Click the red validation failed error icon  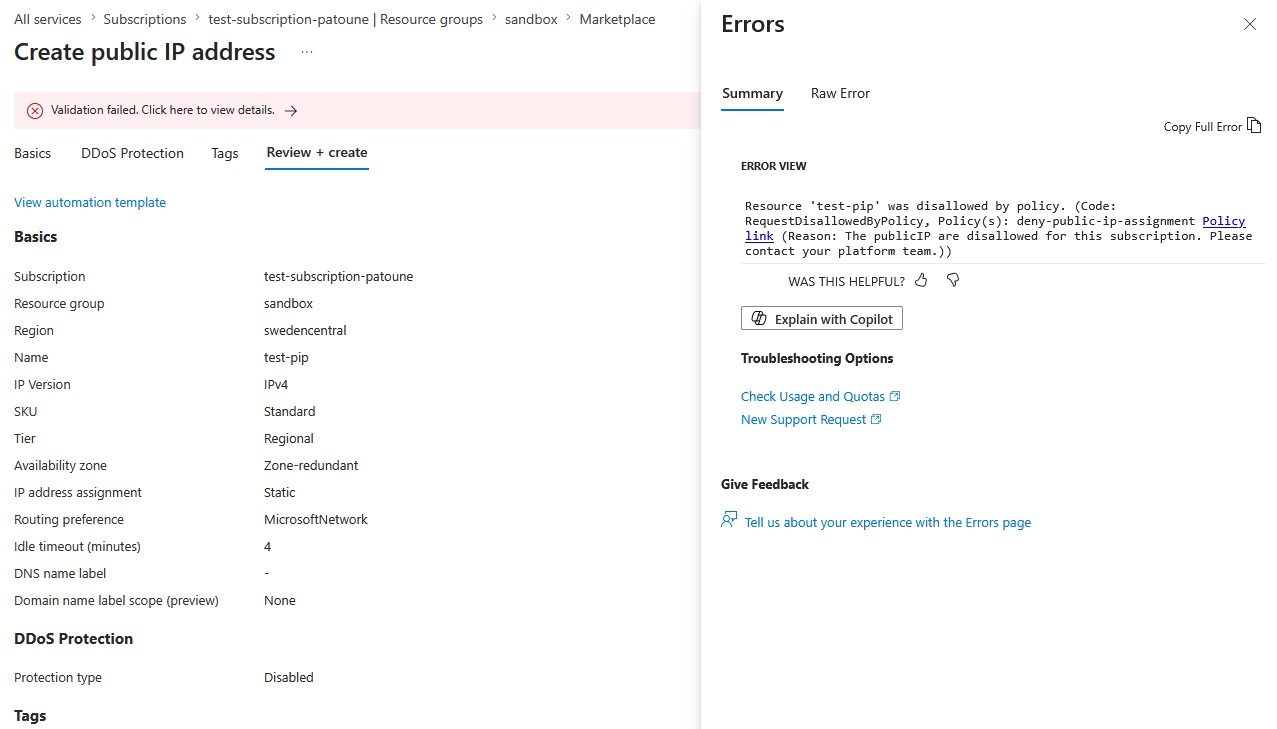tap(35, 111)
